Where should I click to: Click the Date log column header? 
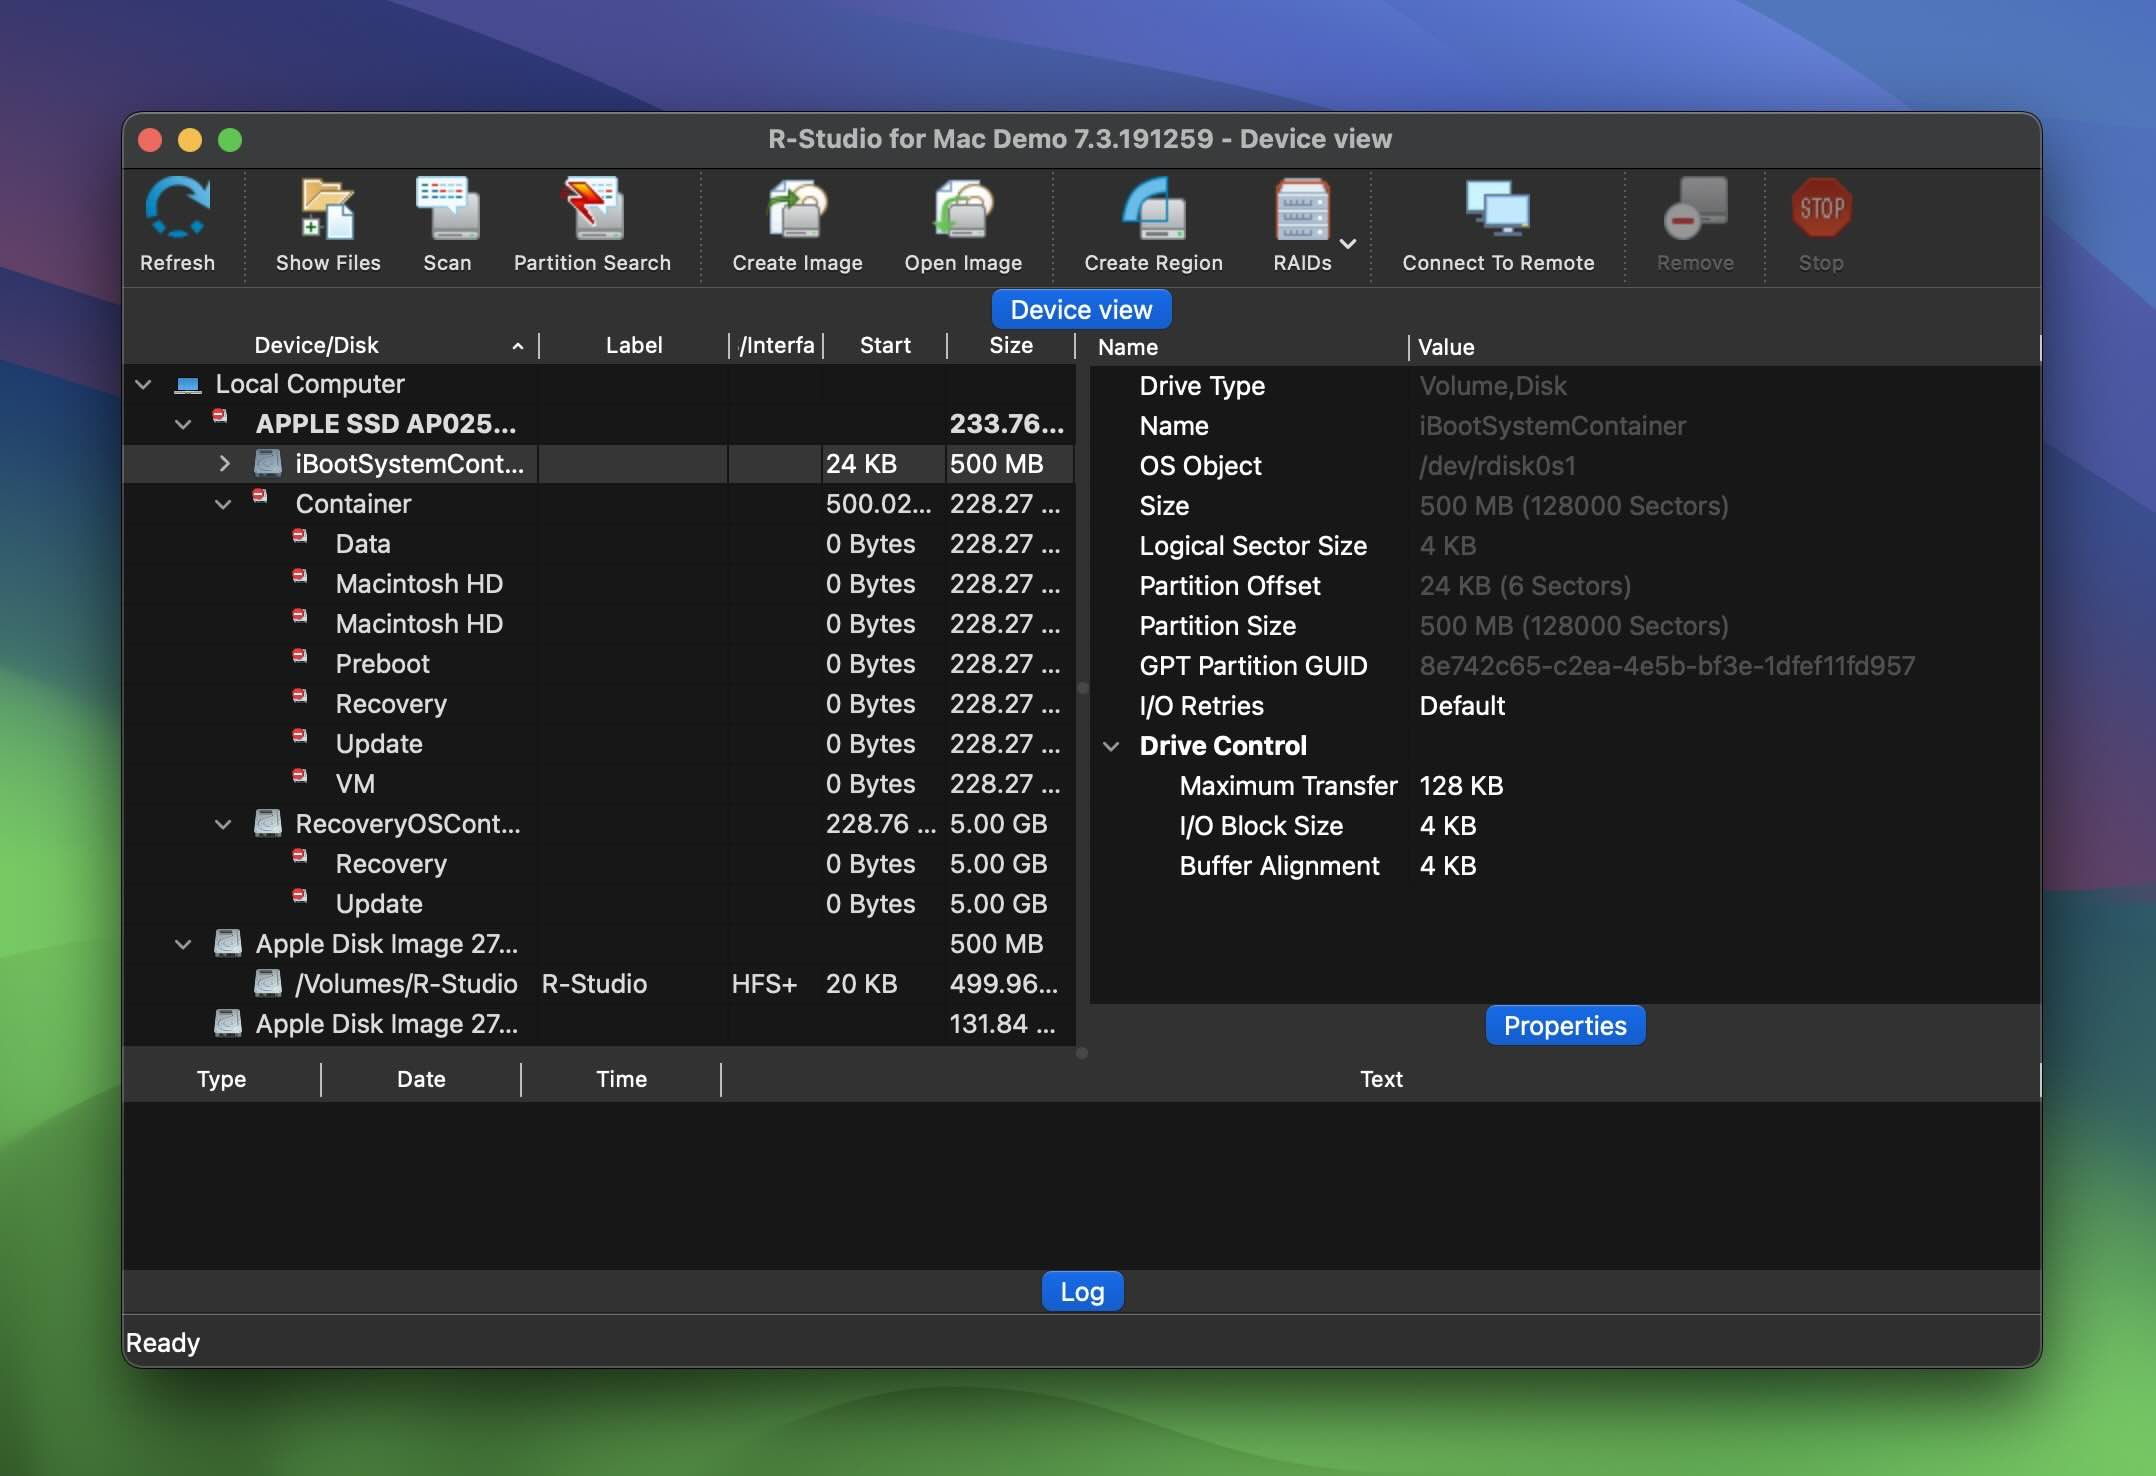421,1080
